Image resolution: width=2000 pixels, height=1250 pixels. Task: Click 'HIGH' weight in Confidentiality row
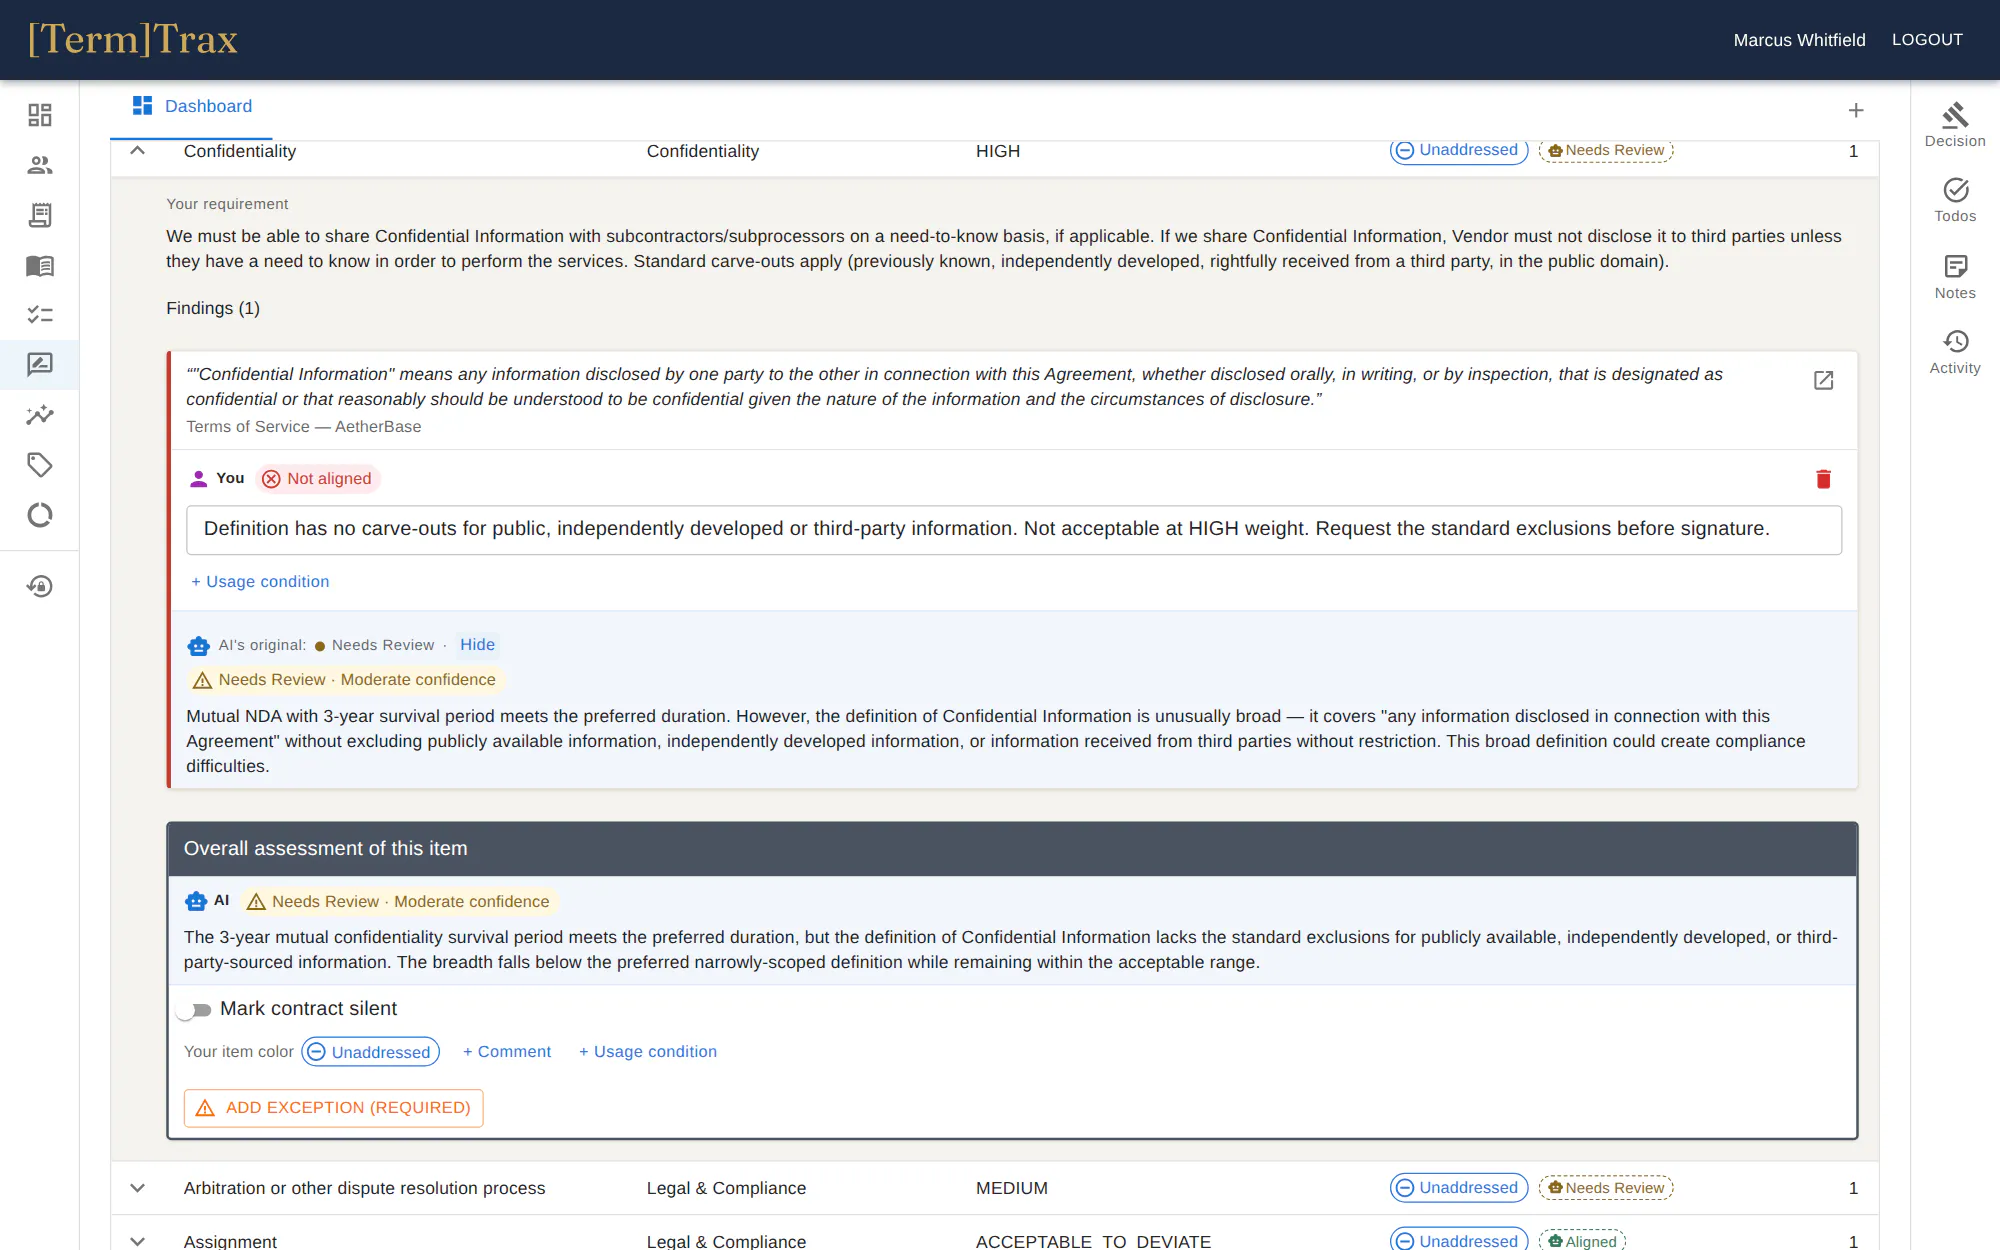tap(998, 151)
